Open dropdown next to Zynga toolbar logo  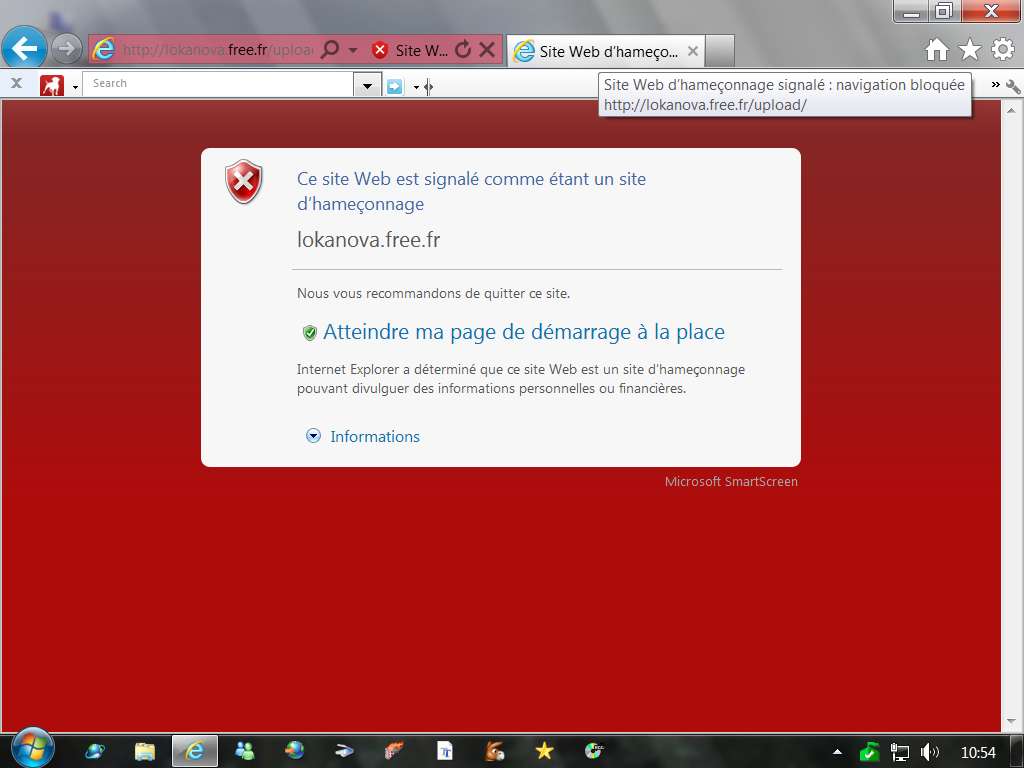(75, 88)
